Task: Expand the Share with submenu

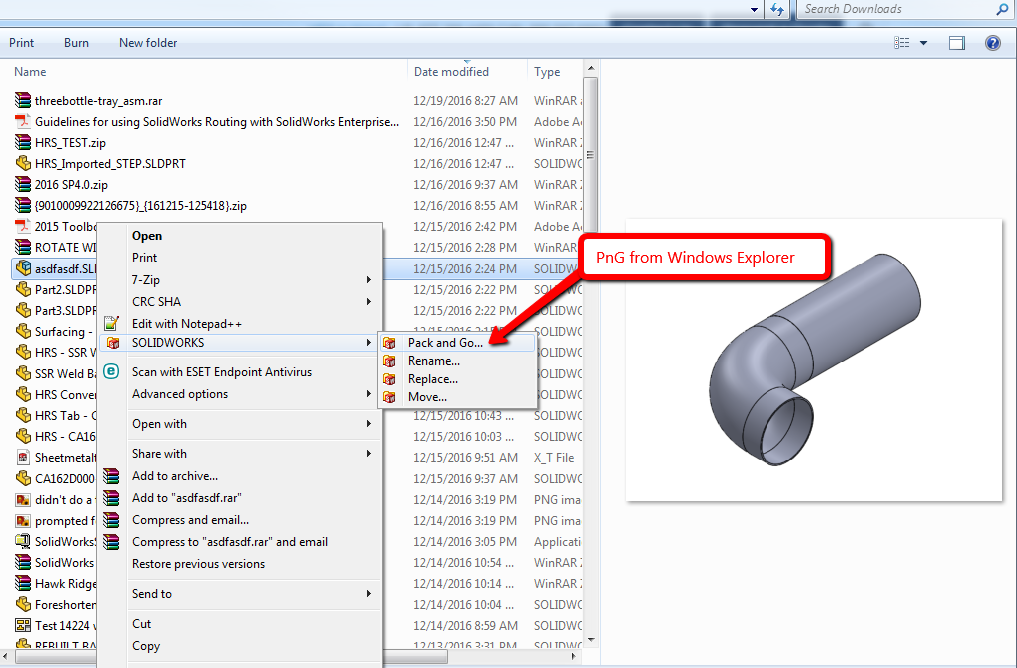Action: coord(368,453)
